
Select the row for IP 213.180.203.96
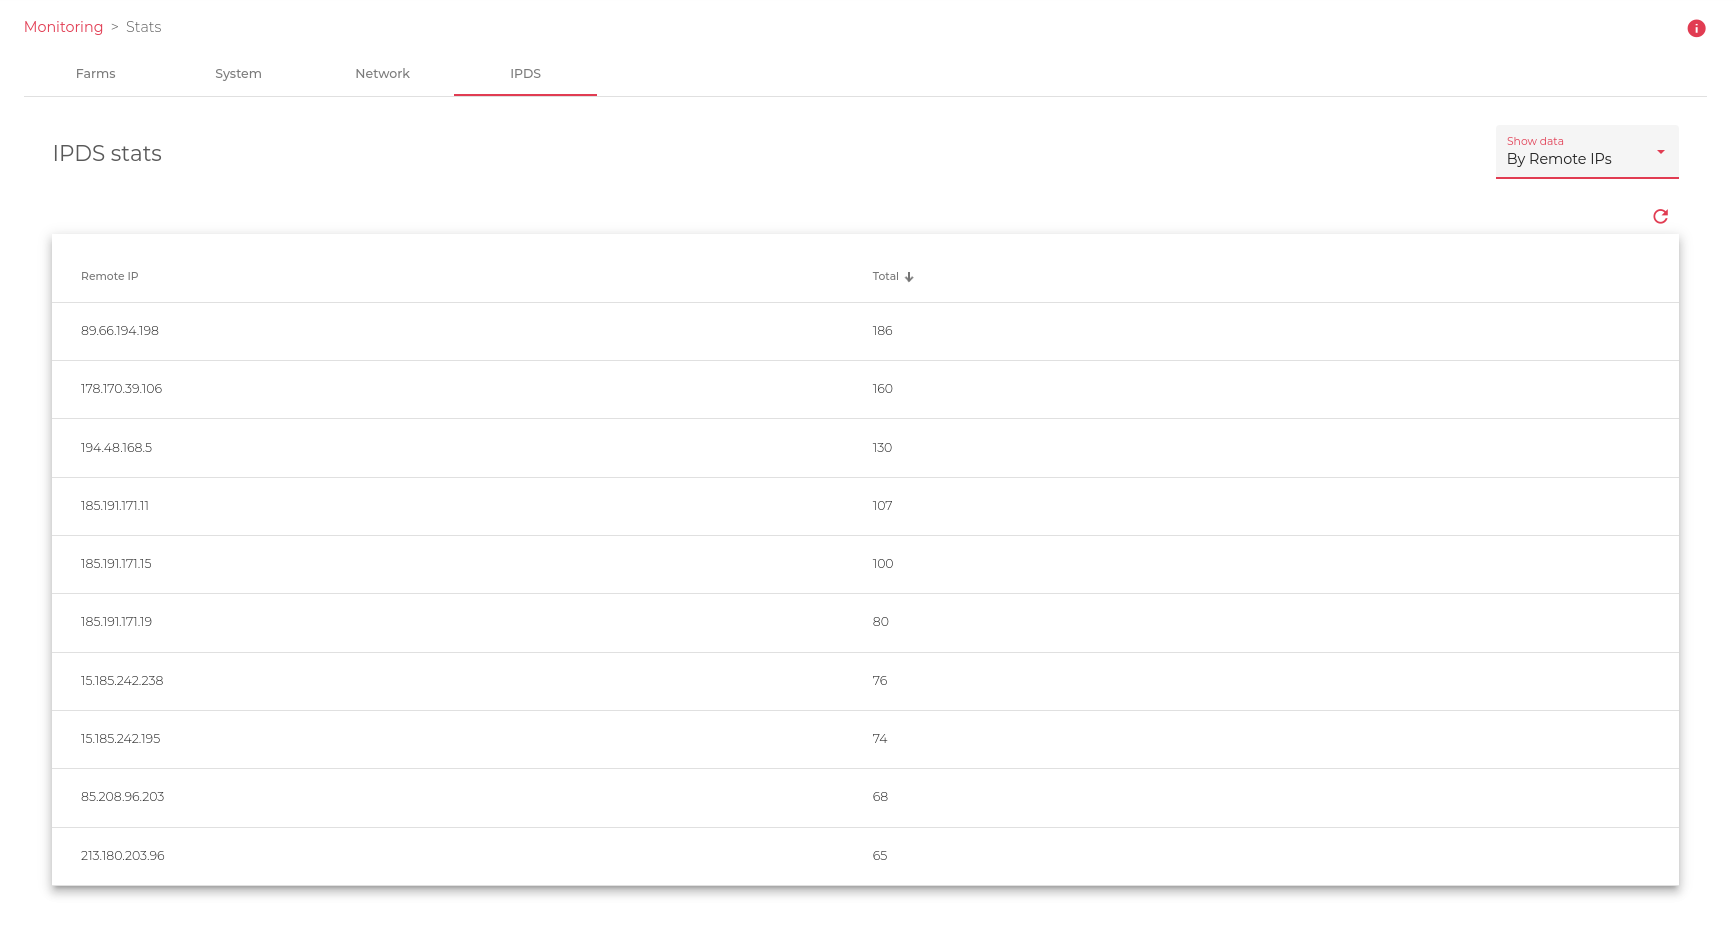122,856
